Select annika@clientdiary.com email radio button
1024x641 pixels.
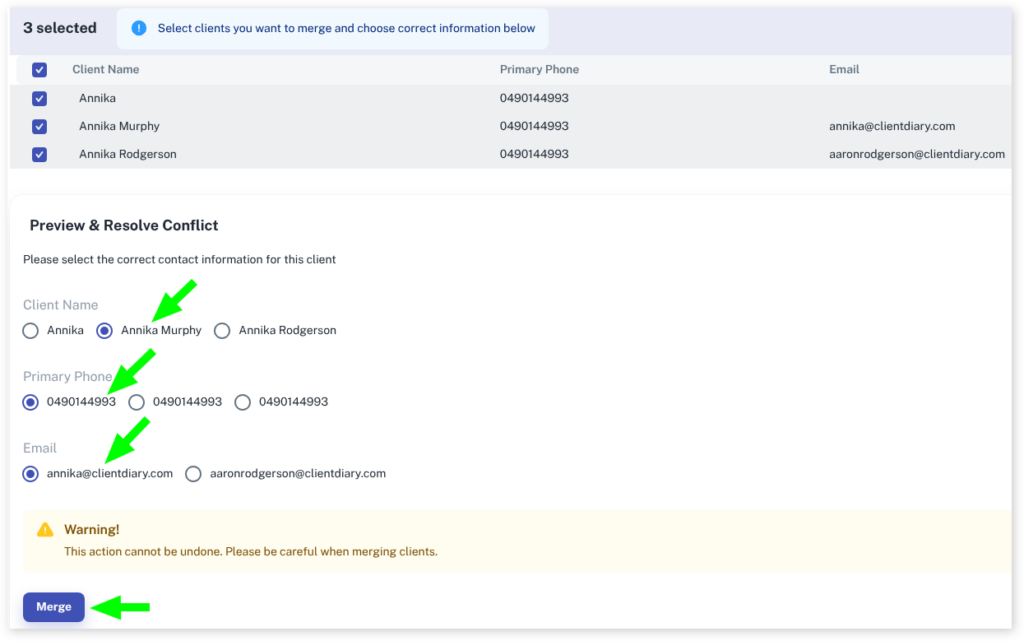[31, 474]
